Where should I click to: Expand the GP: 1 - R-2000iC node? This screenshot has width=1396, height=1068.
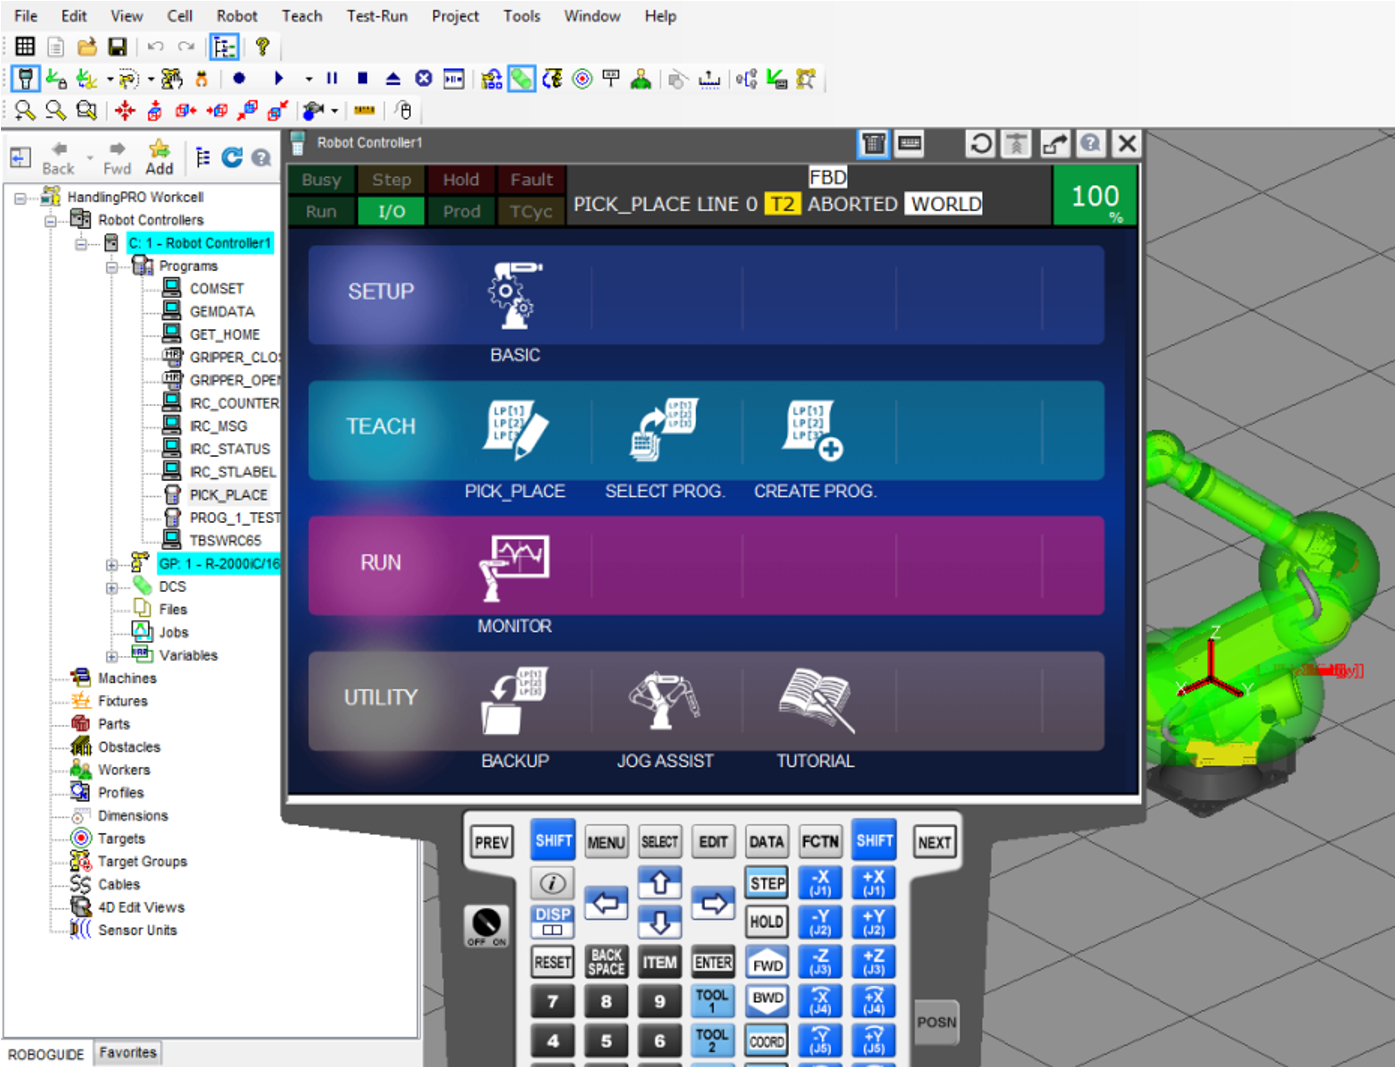[112, 565]
